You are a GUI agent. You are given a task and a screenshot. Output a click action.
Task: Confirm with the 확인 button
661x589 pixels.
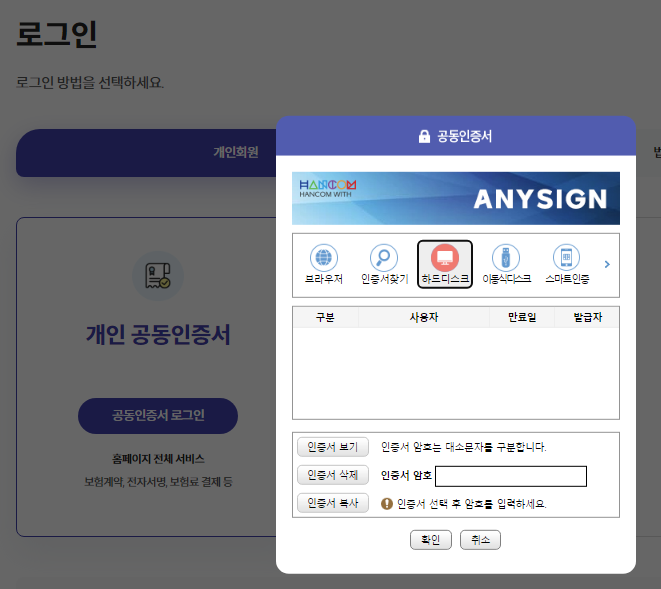pos(430,540)
